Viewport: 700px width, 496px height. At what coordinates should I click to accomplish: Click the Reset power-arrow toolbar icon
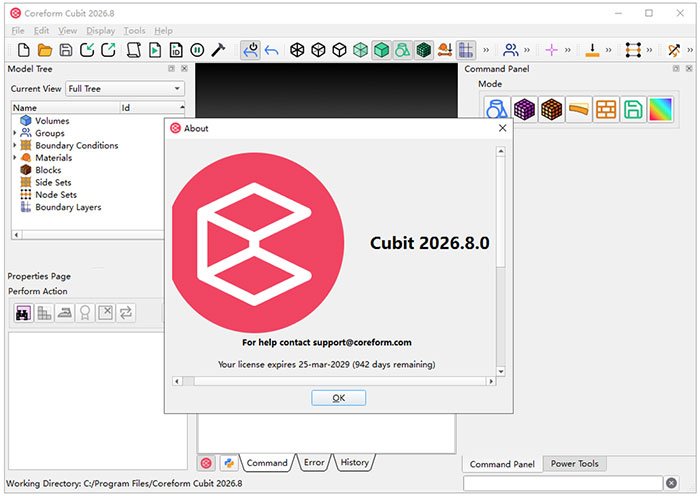click(x=250, y=50)
